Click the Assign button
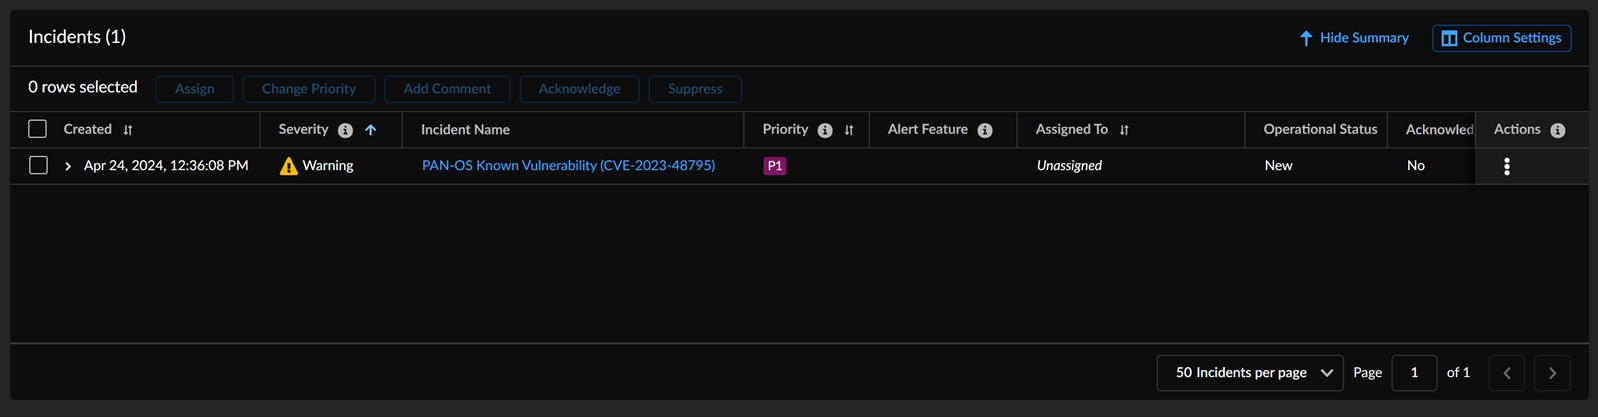This screenshot has width=1598, height=418. [x=195, y=89]
